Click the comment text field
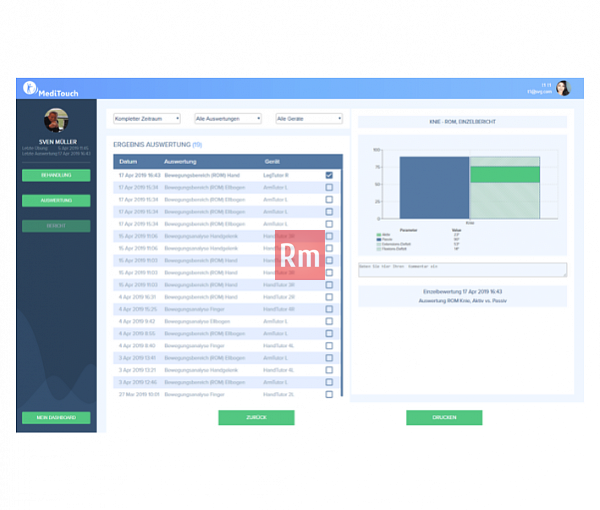600x510 pixels. pos(463,270)
